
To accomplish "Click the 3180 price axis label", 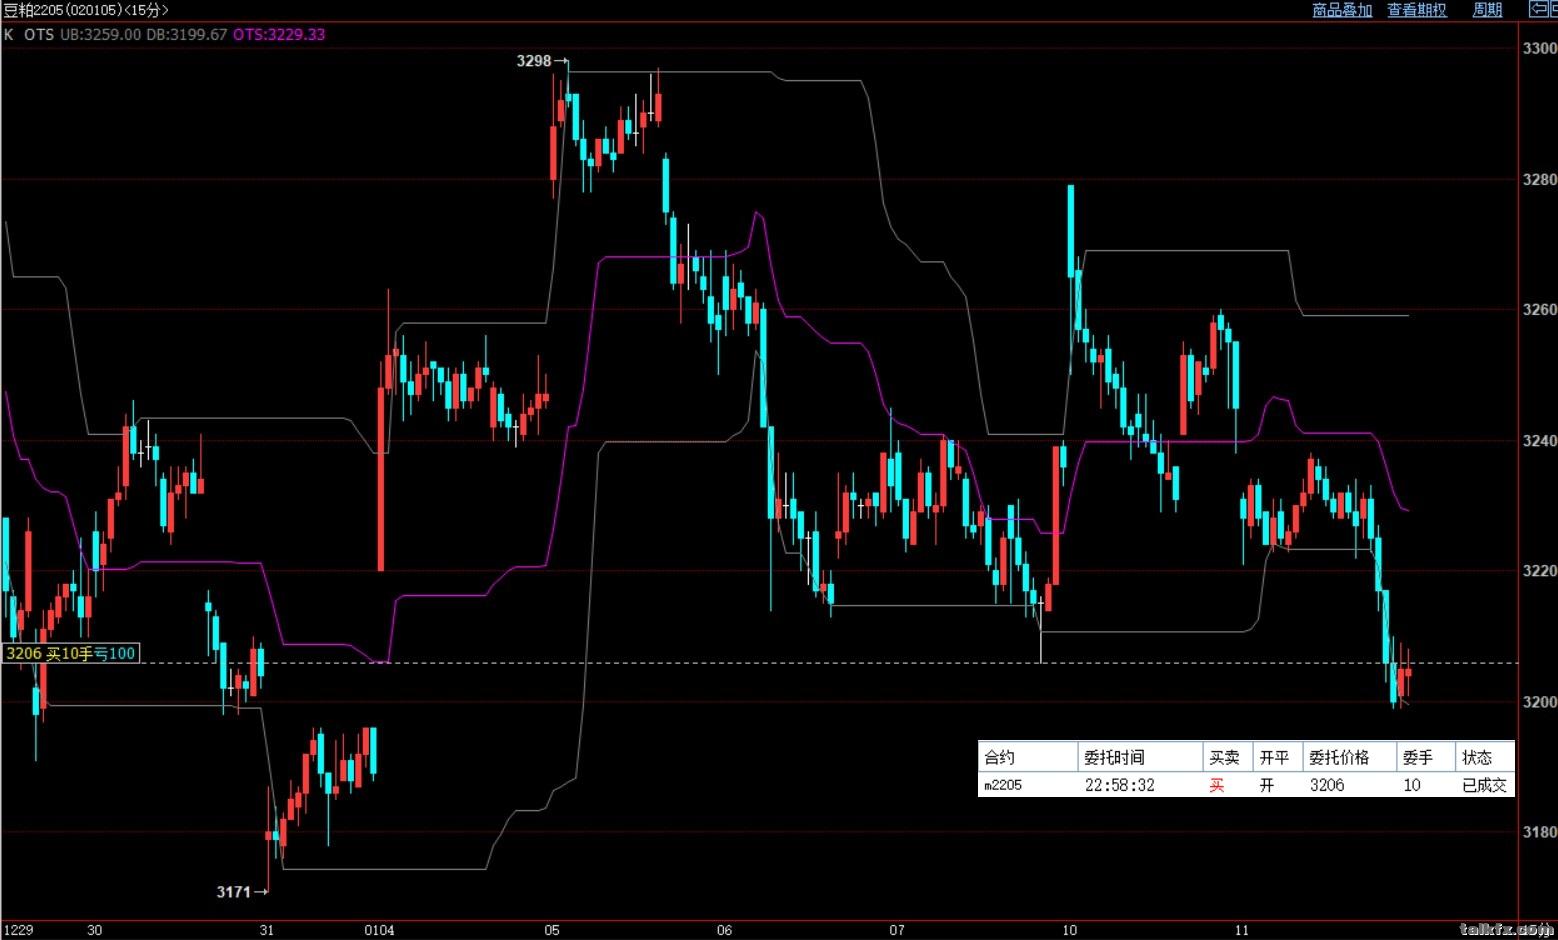I will [1539, 831].
